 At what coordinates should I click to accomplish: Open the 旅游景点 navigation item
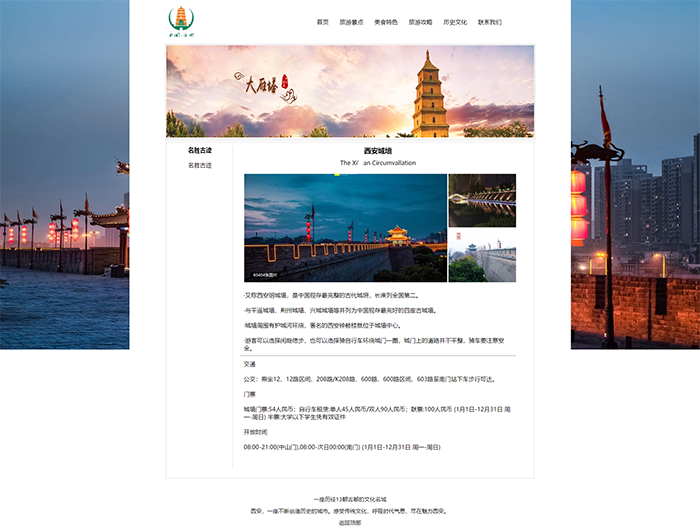351,22
